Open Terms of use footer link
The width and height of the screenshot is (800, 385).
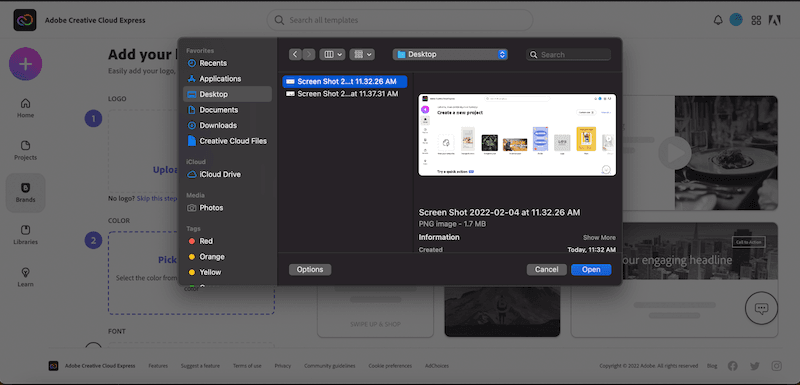247,366
